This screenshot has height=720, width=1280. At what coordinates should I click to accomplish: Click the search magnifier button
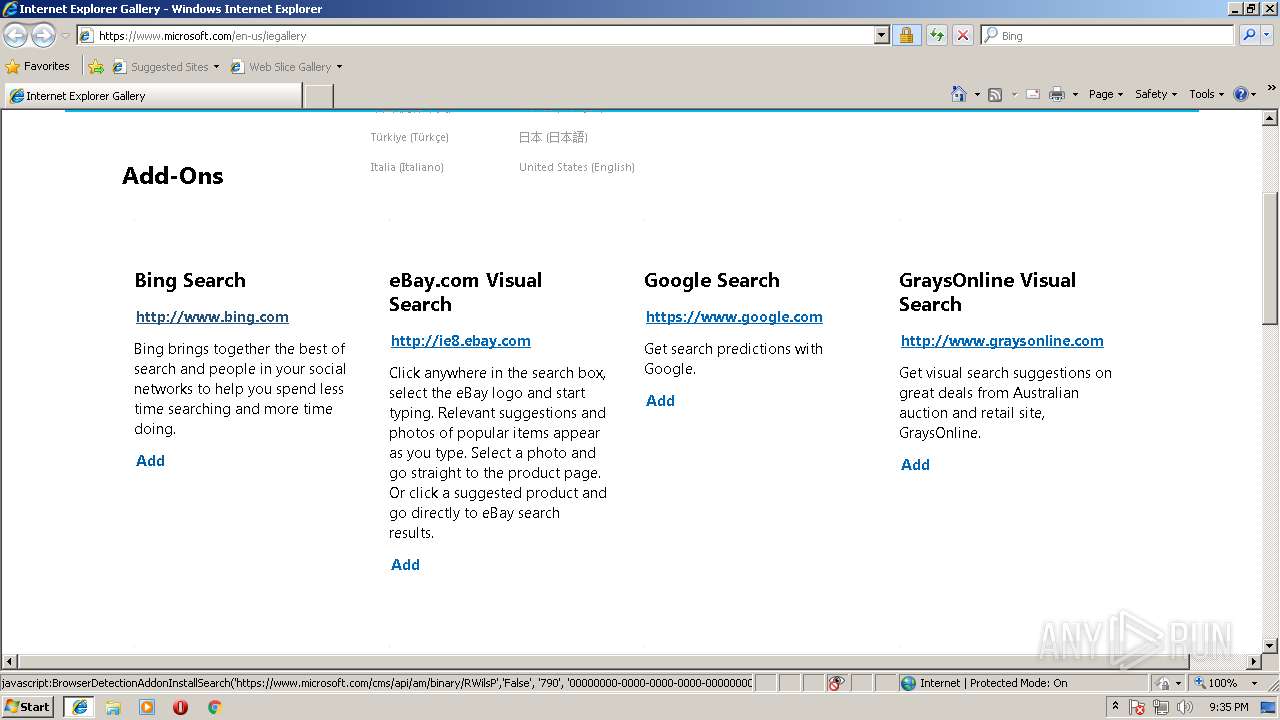1248,35
